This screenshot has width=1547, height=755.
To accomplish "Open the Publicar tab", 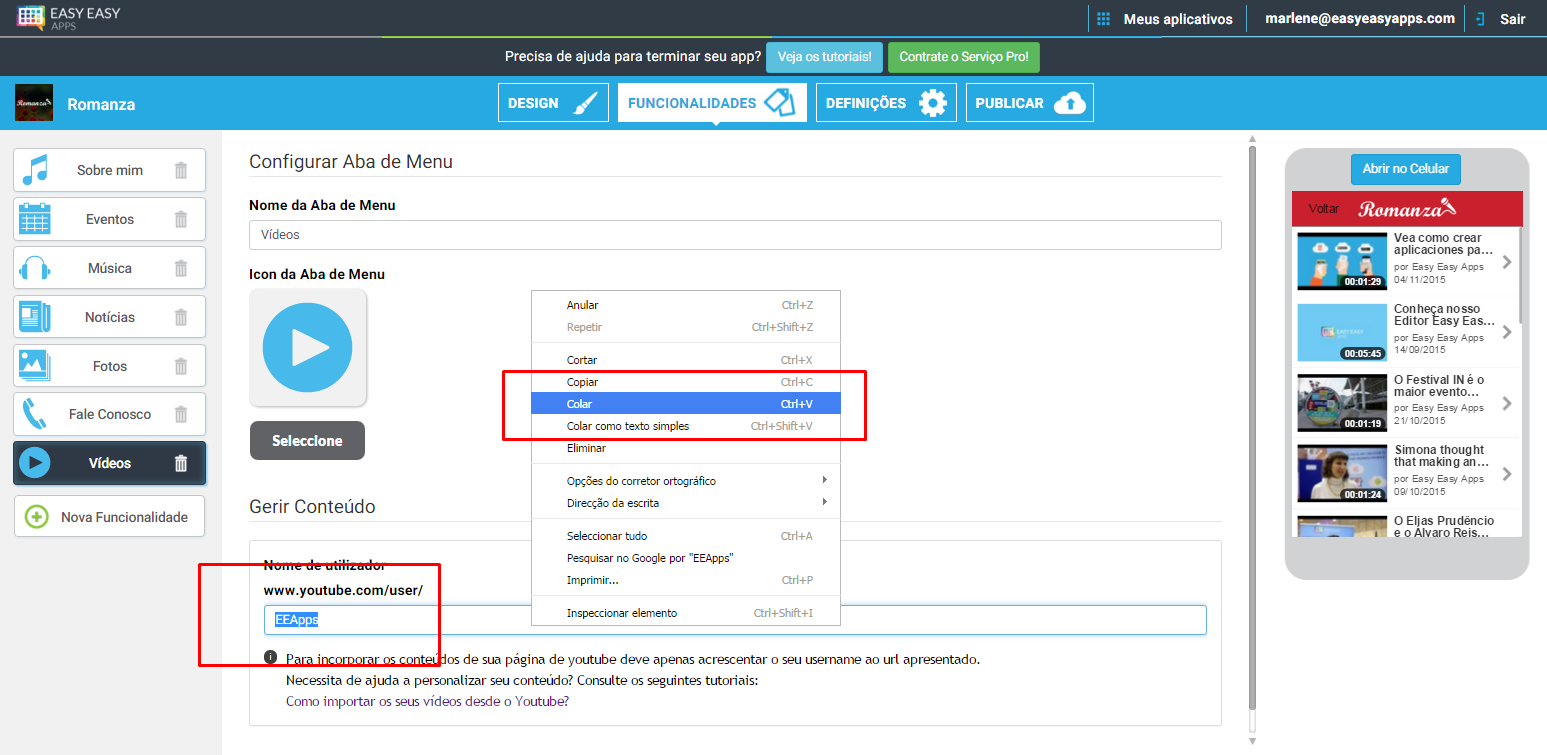I will click(x=1029, y=103).
